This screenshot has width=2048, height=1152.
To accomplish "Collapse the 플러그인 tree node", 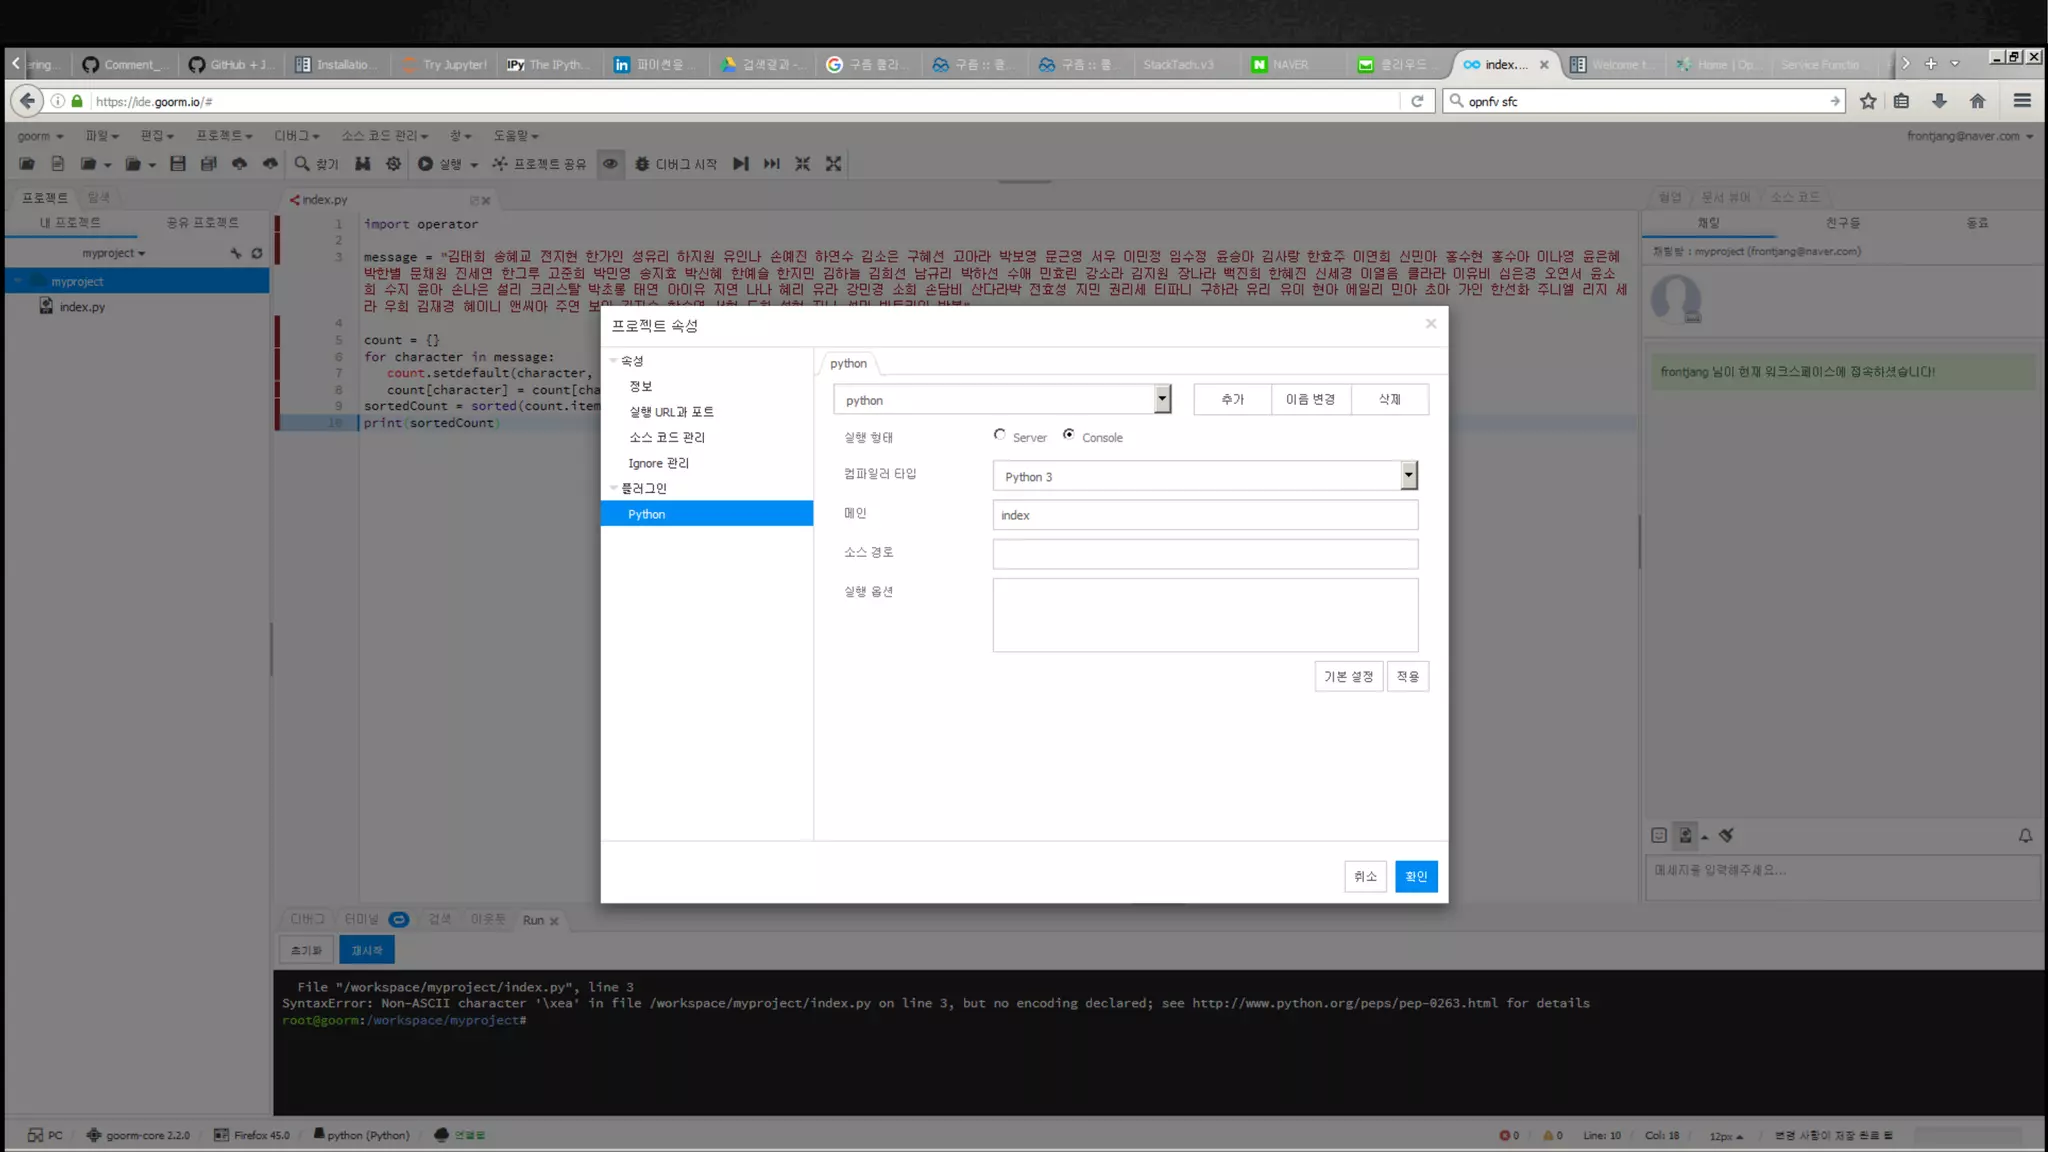I will [614, 488].
